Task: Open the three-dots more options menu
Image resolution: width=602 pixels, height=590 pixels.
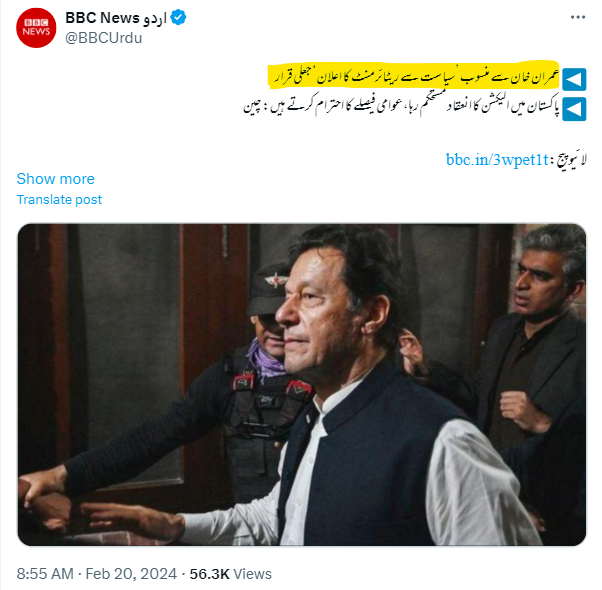Action: tap(577, 17)
